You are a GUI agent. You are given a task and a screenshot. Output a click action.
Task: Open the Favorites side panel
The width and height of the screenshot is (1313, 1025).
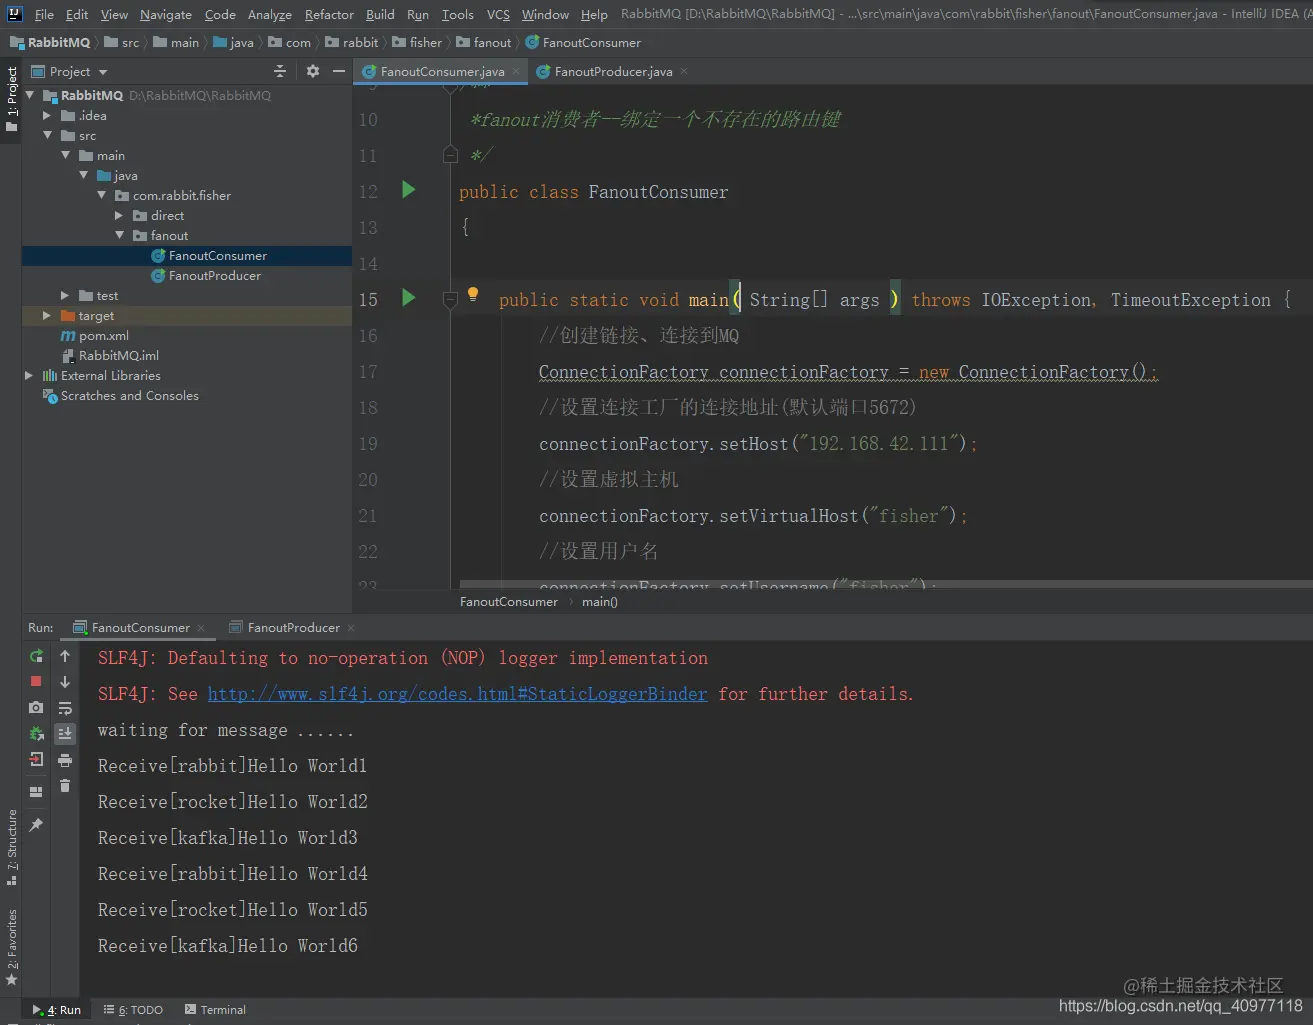click(x=11, y=947)
